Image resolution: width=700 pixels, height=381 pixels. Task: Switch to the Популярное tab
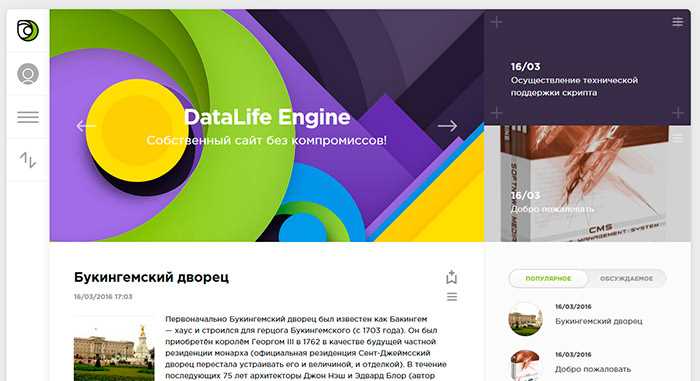548,278
